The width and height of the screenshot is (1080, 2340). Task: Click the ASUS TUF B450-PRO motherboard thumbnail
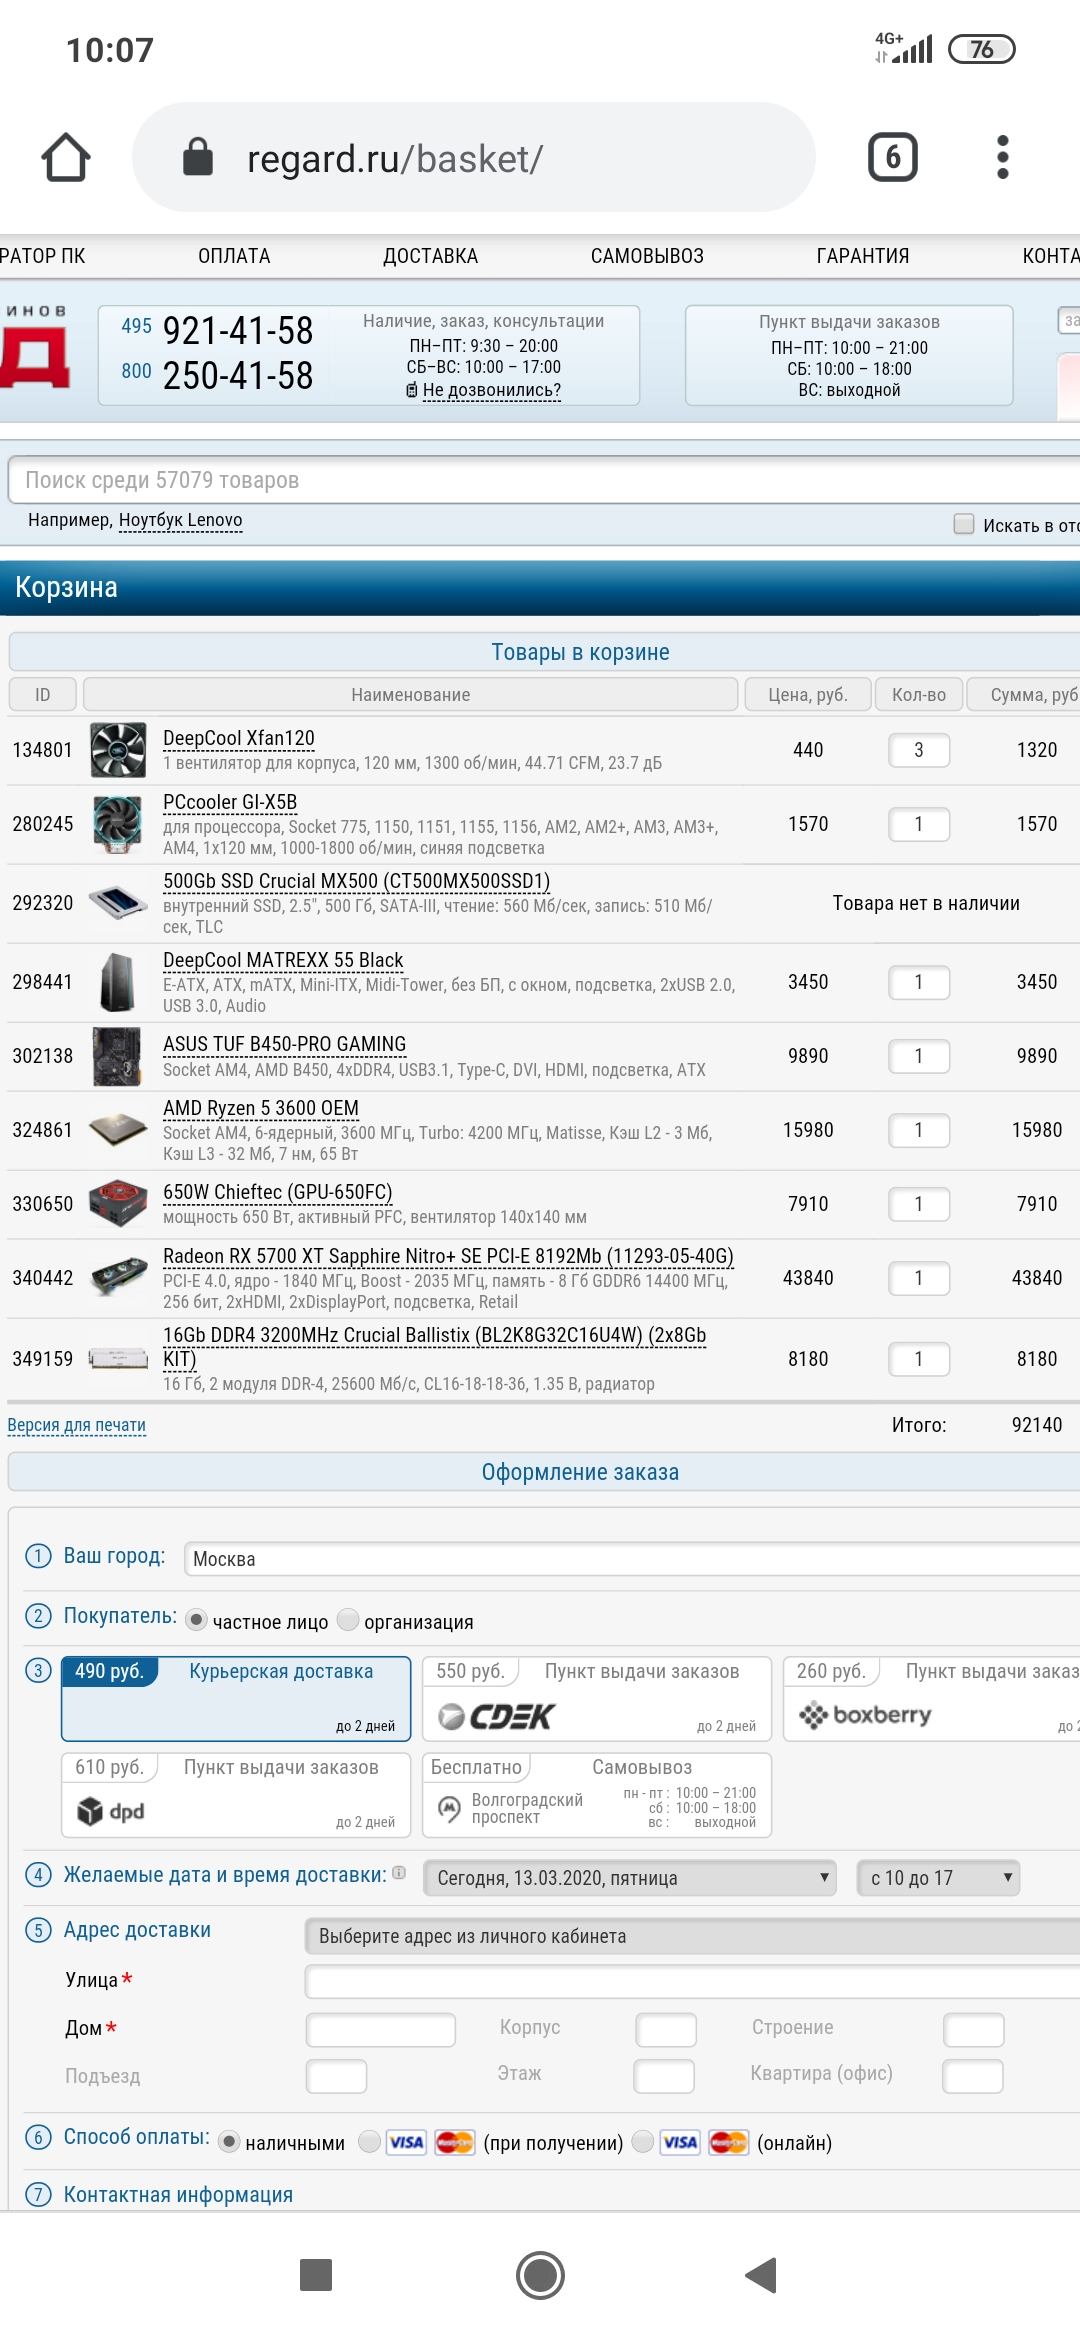(118, 1056)
